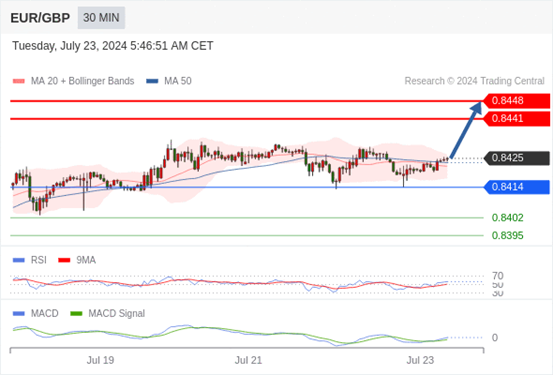Click the 30 MIN timeframe button
Screen dimensions: 553x375
pyautogui.click(x=101, y=18)
